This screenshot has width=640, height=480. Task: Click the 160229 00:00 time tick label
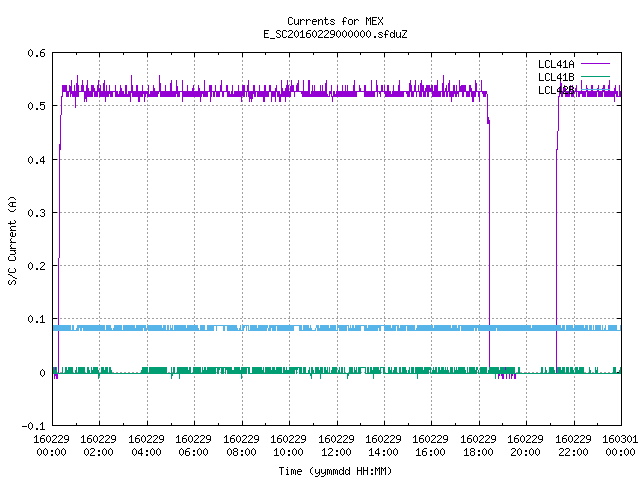click(51, 446)
